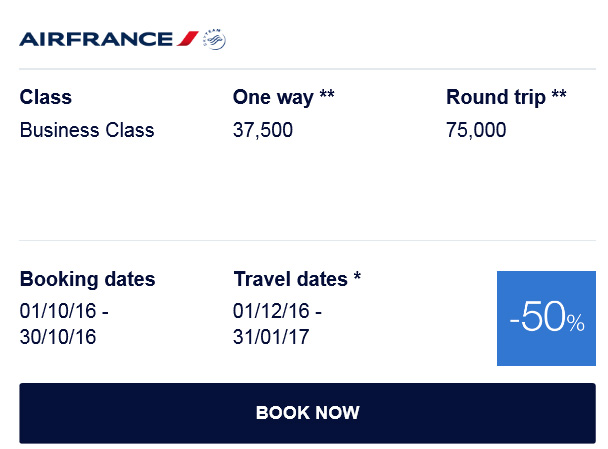The height and width of the screenshot is (449, 608).
Task: Click the double asterisk after One way
Action: [327, 96]
